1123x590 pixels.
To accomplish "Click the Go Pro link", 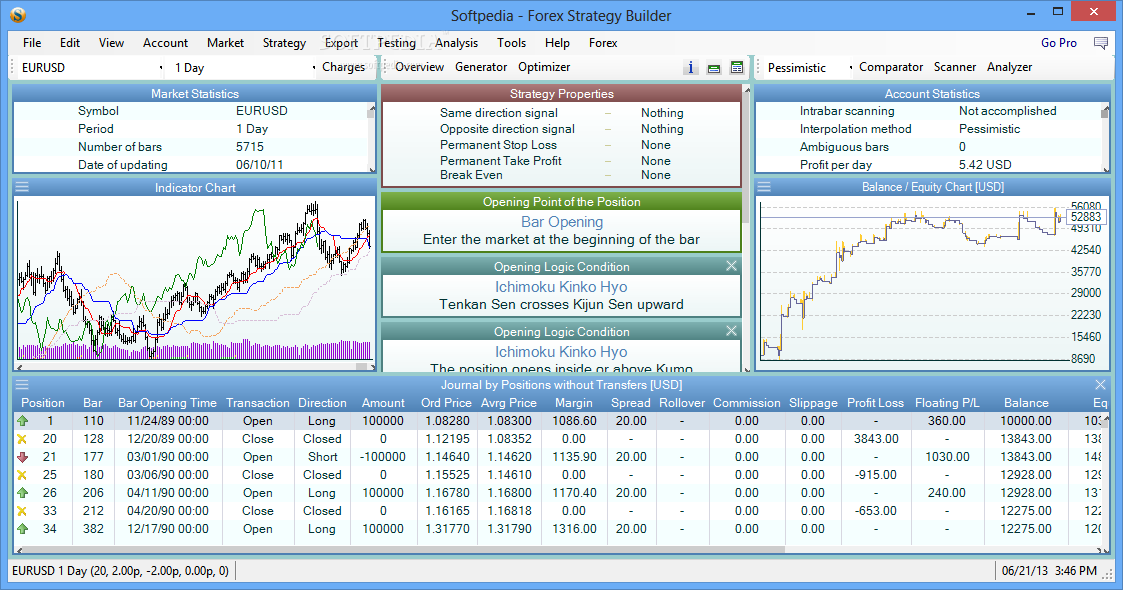I will click(1059, 43).
